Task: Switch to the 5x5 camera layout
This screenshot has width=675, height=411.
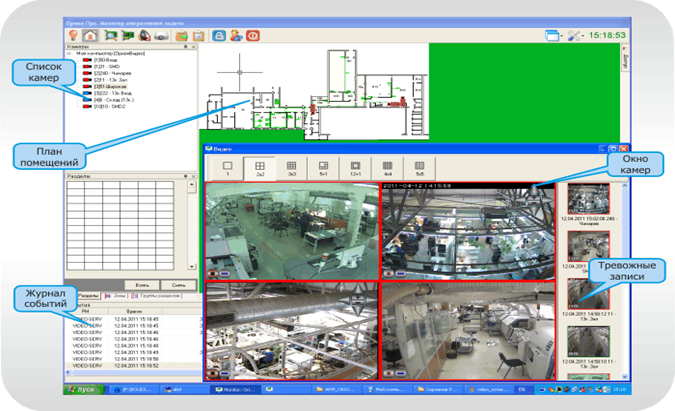Action: tap(420, 168)
